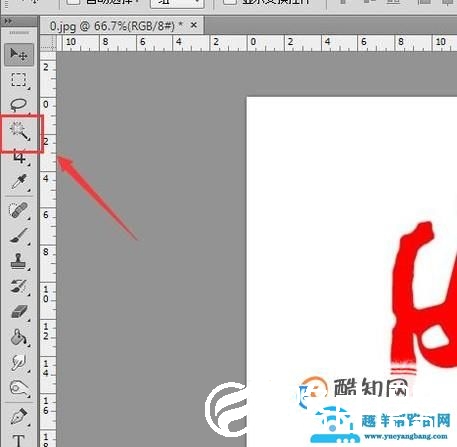Switch to the 0.jpg document tab
The width and height of the screenshot is (457, 447).
point(116,26)
